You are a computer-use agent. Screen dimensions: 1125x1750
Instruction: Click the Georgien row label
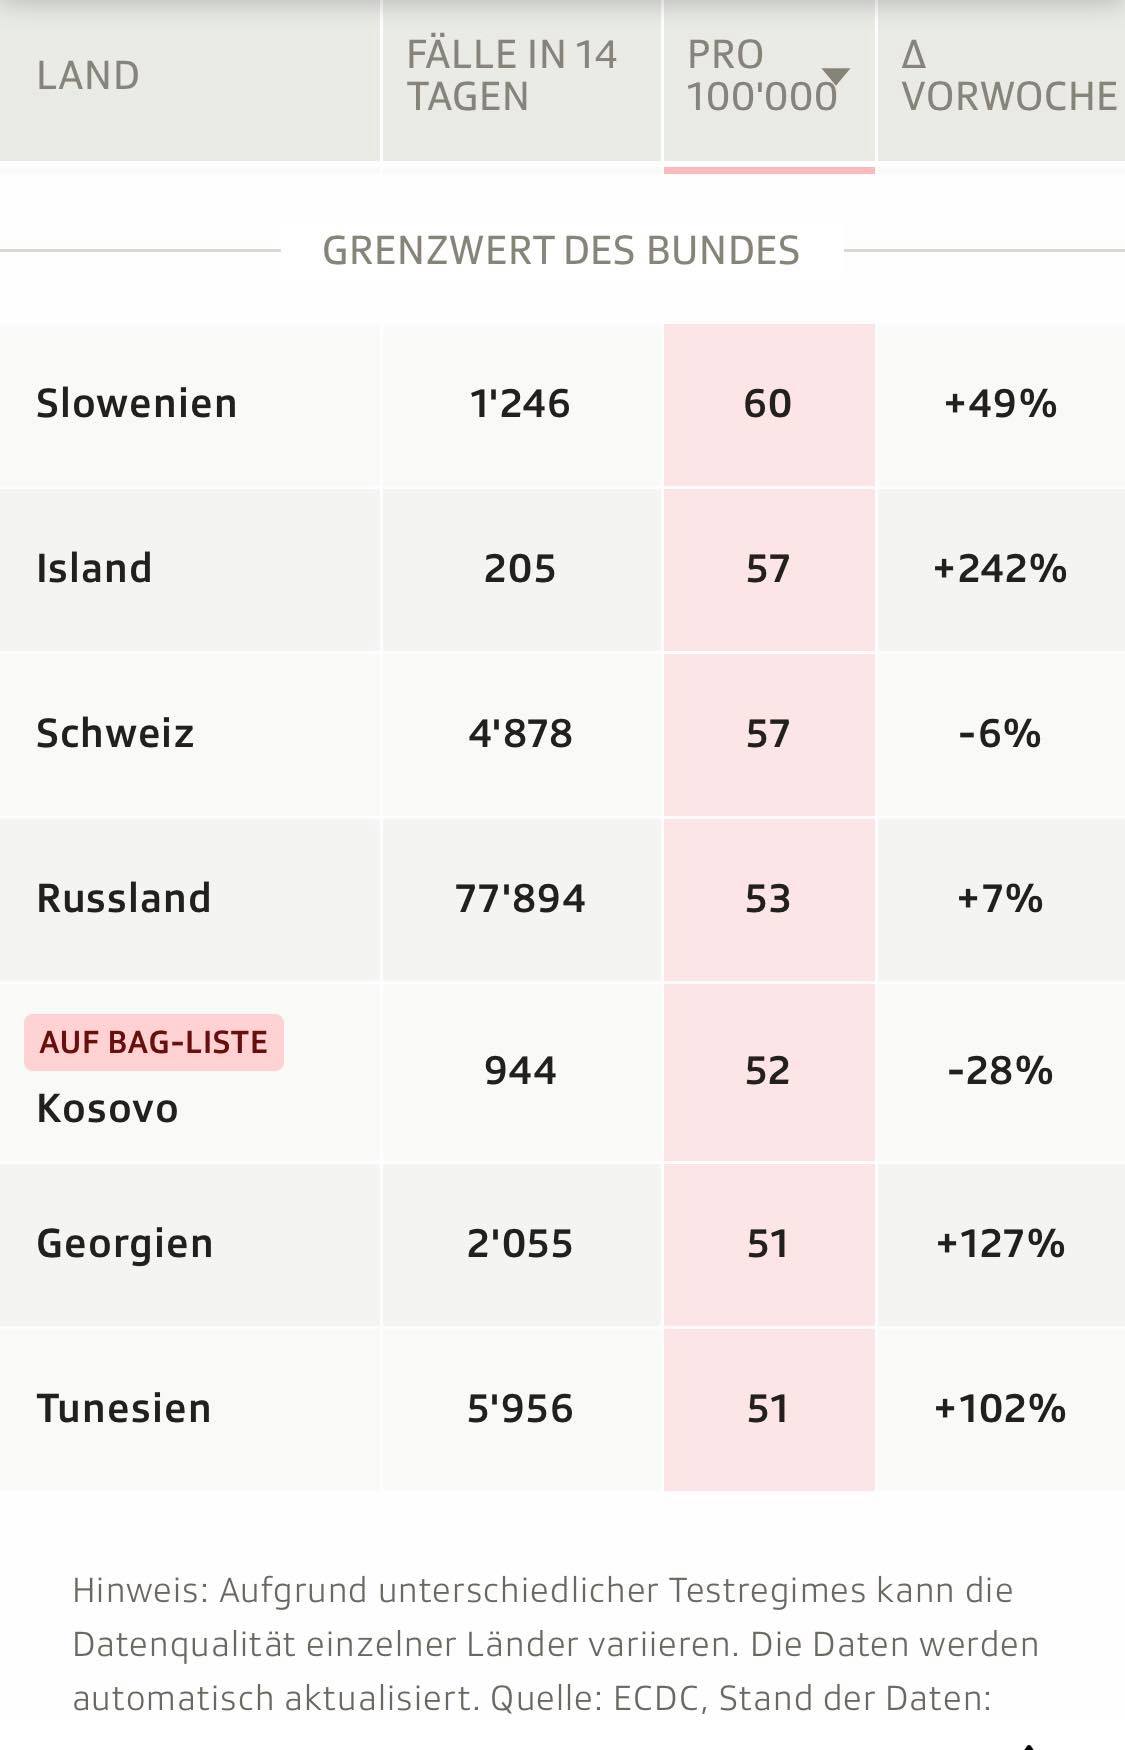point(125,1244)
